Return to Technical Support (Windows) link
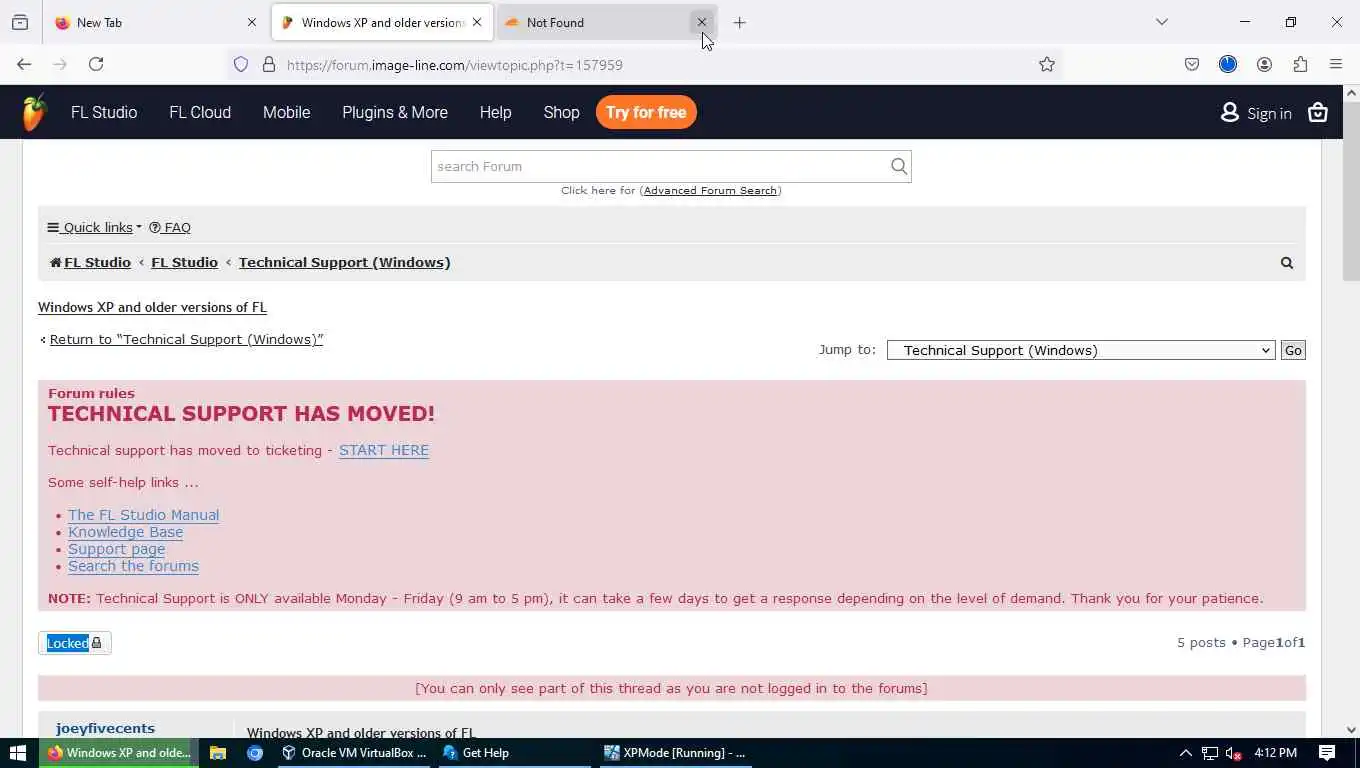This screenshot has width=1360, height=768. (x=186, y=339)
